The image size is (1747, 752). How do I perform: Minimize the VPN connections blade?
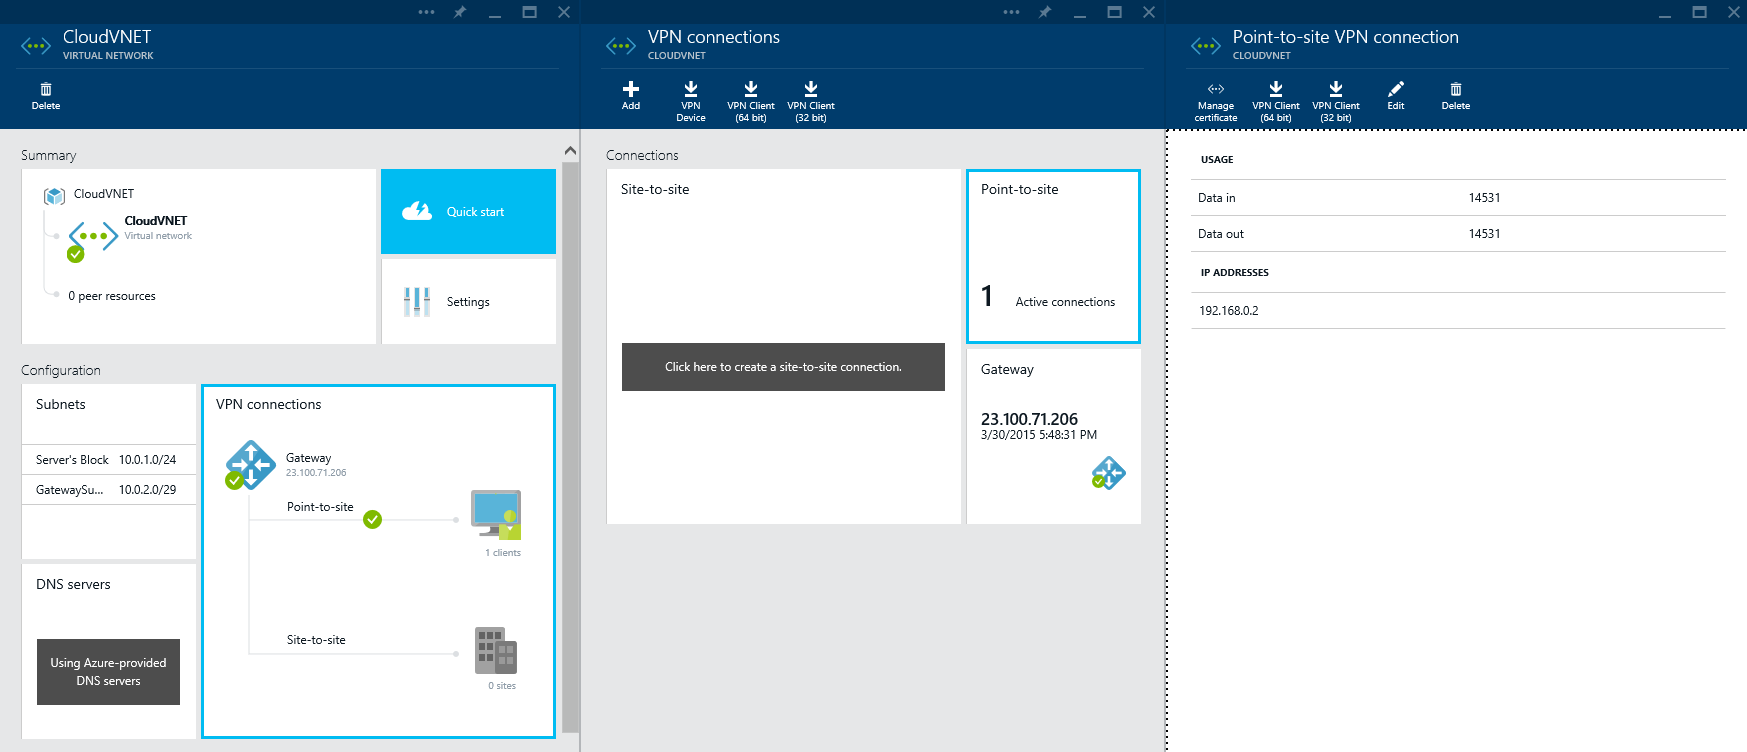coord(1080,14)
